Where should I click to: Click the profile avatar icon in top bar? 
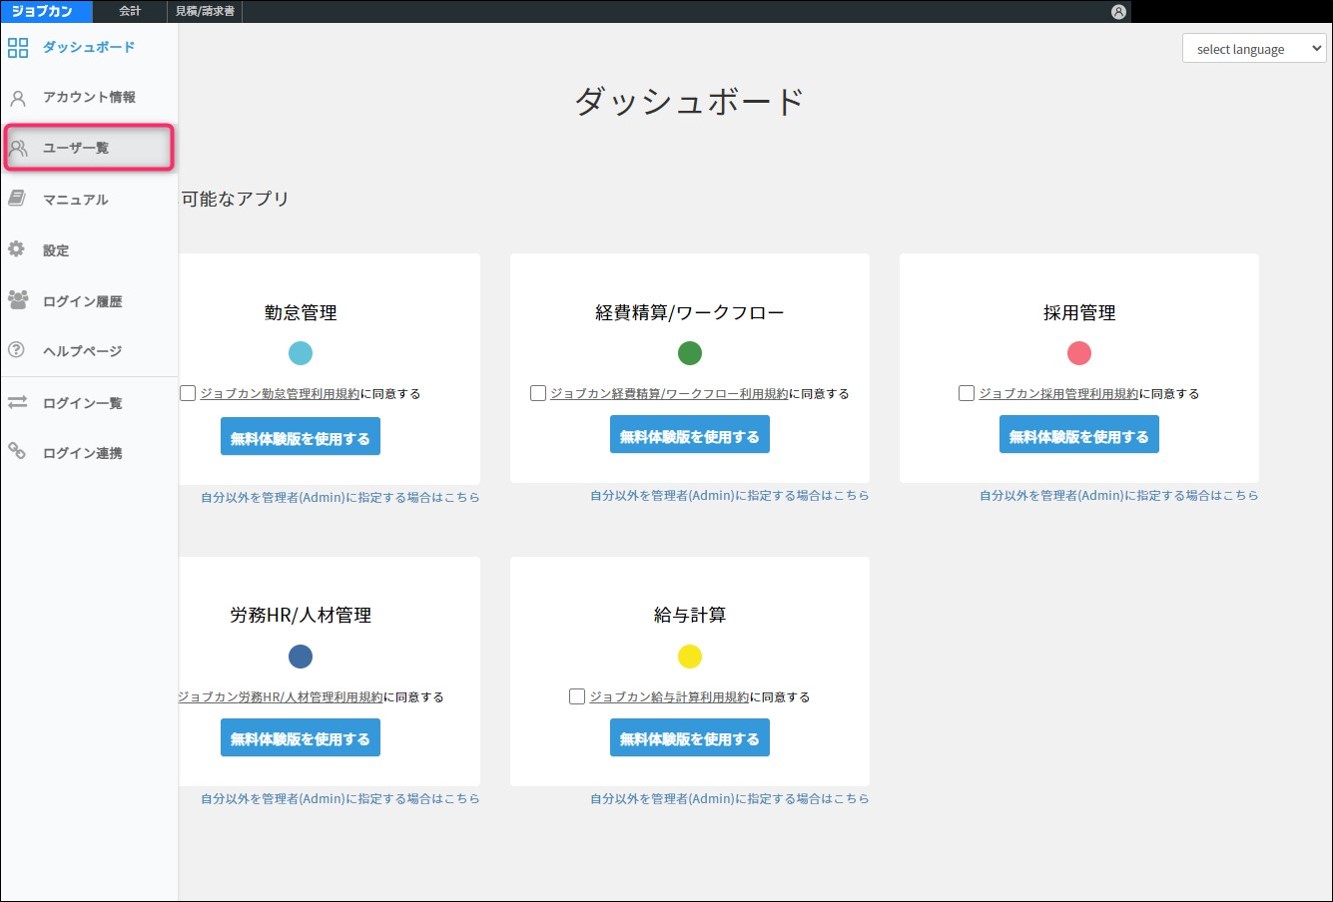1118,12
